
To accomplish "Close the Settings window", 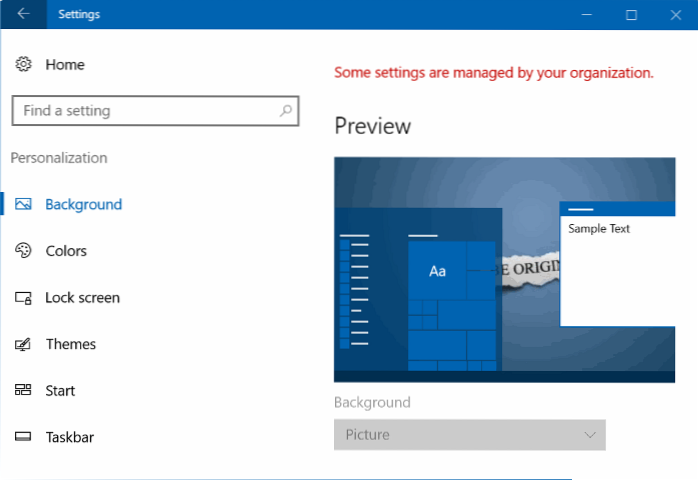I will click(676, 15).
